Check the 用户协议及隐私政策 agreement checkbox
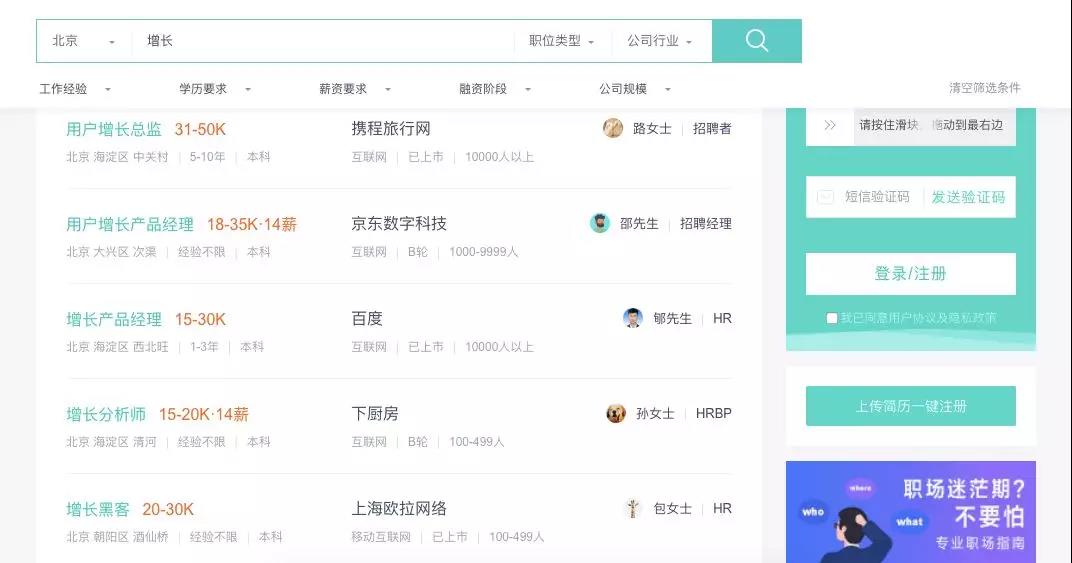This screenshot has width=1072, height=563. coord(831,318)
